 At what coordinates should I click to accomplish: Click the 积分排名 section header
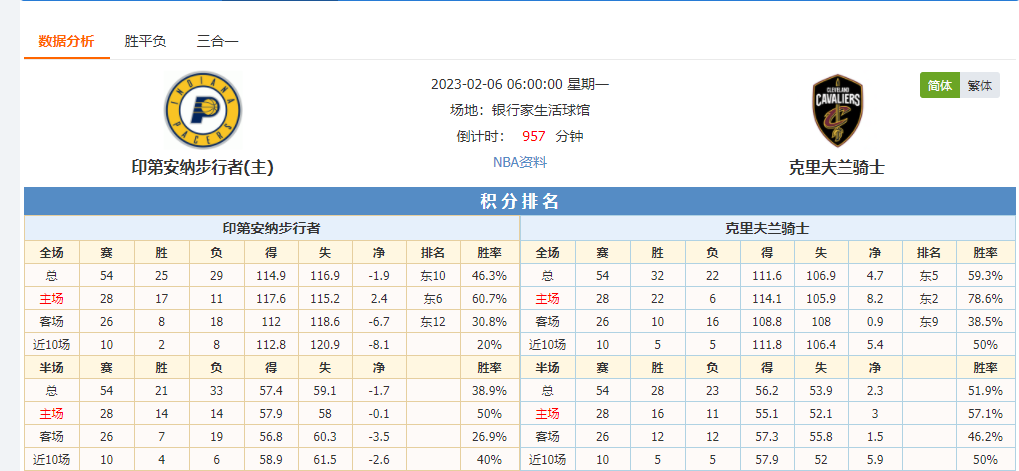(520, 201)
